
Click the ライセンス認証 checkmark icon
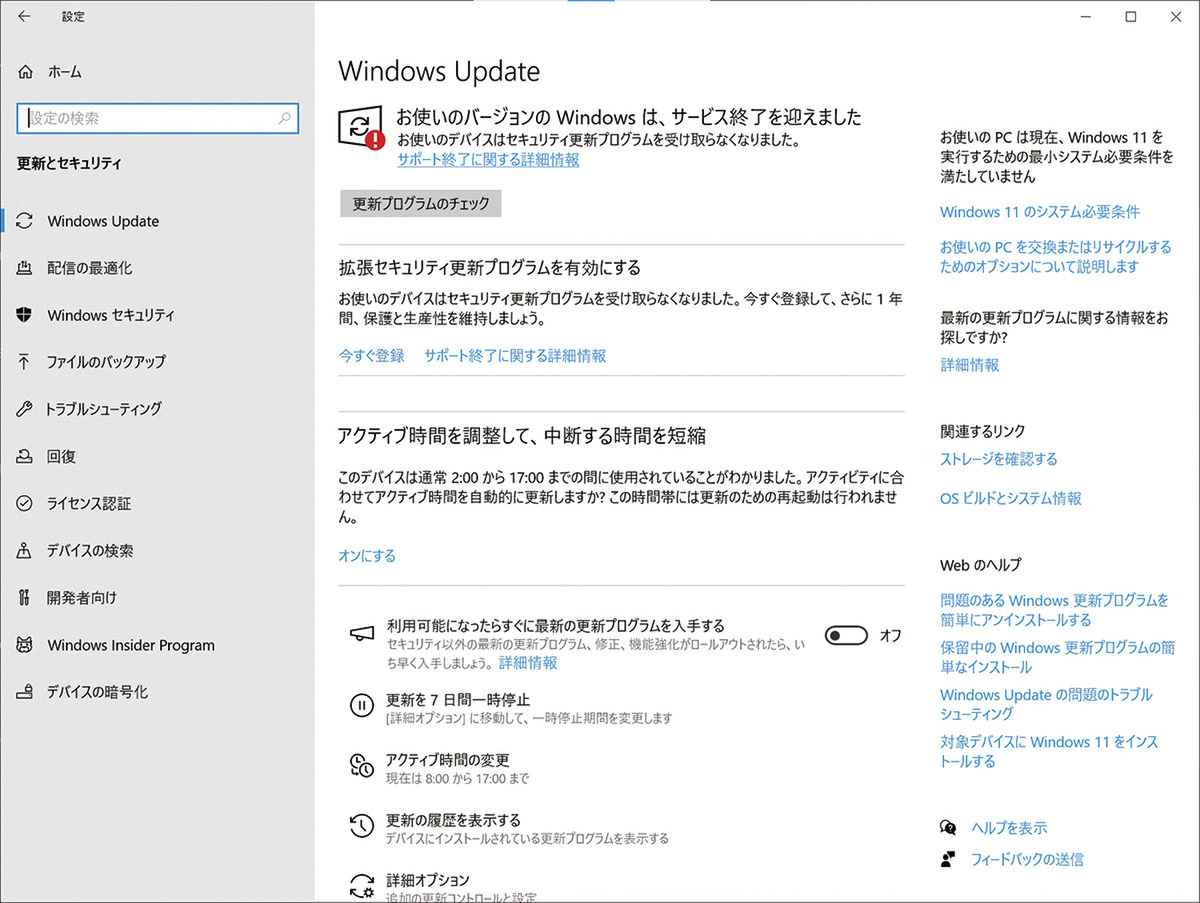click(x=25, y=503)
